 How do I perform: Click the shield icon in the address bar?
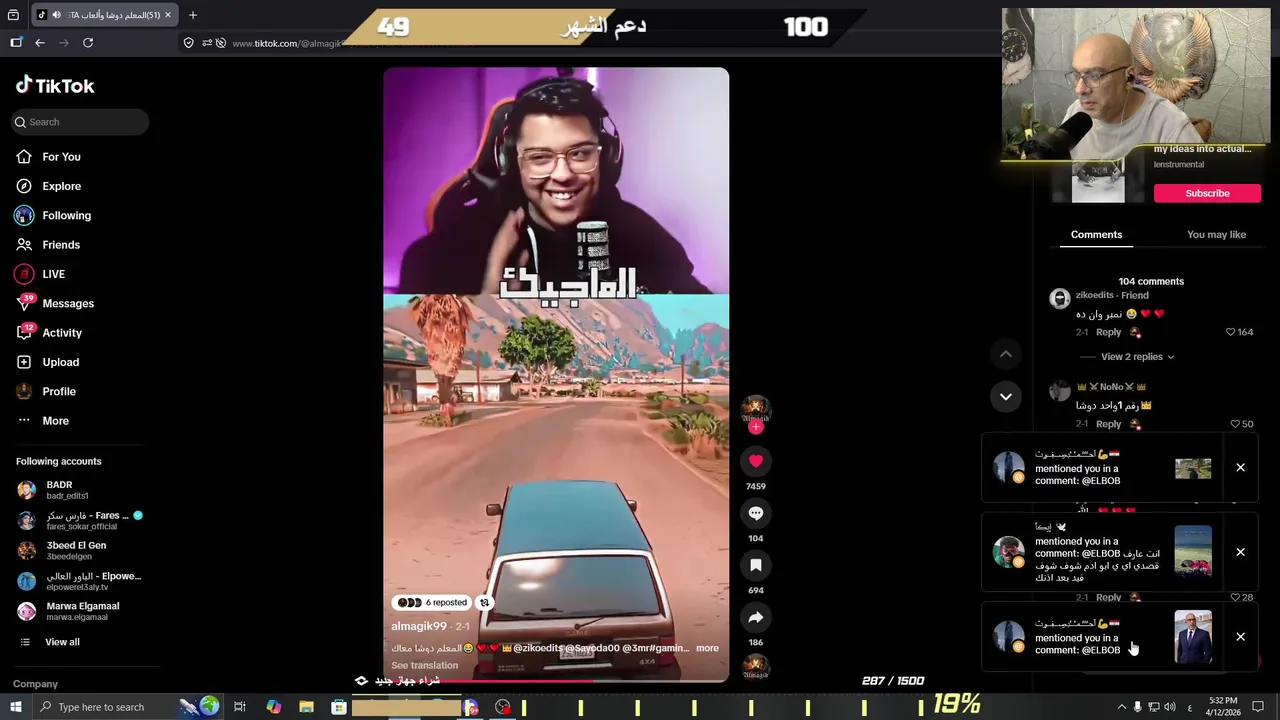pos(188,43)
